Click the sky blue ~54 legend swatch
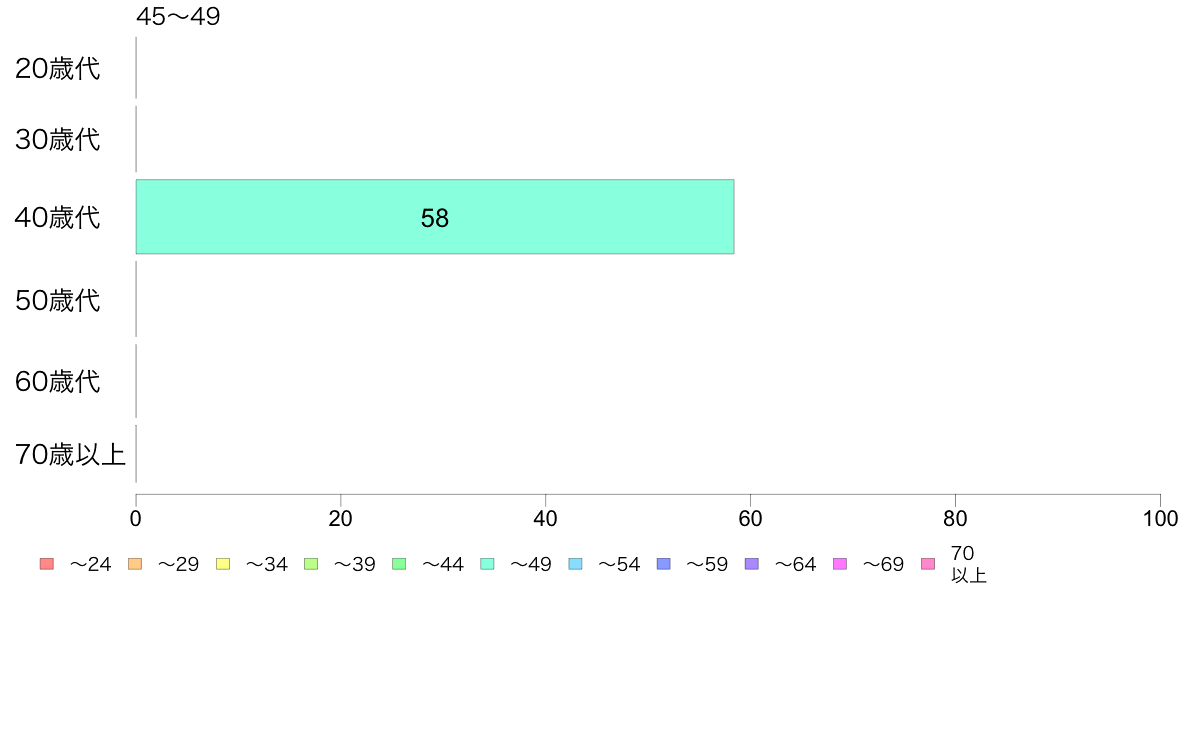 [x=575, y=564]
